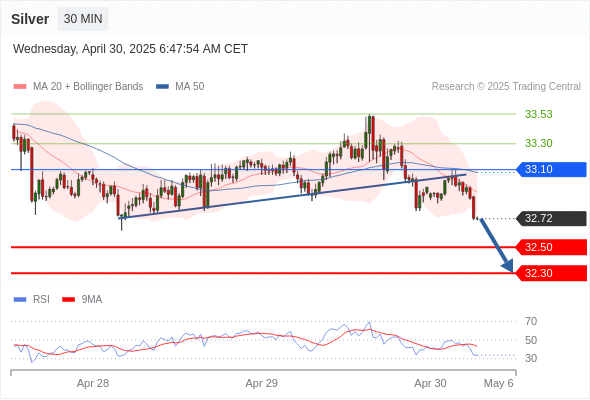This screenshot has width=590, height=400.
Task: Click the 32.72 current price tag
Action: [x=551, y=218]
